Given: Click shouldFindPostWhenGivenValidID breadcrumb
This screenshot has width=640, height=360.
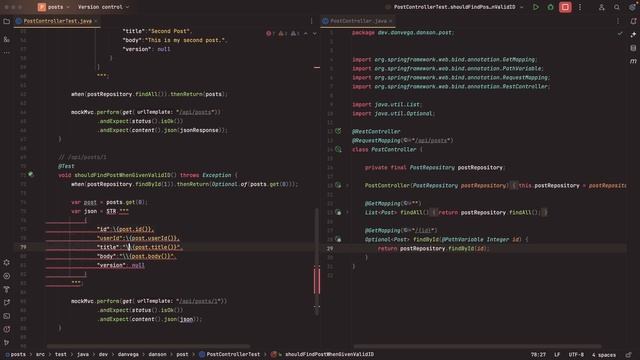Looking at the screenshot, I should point(322,354).
